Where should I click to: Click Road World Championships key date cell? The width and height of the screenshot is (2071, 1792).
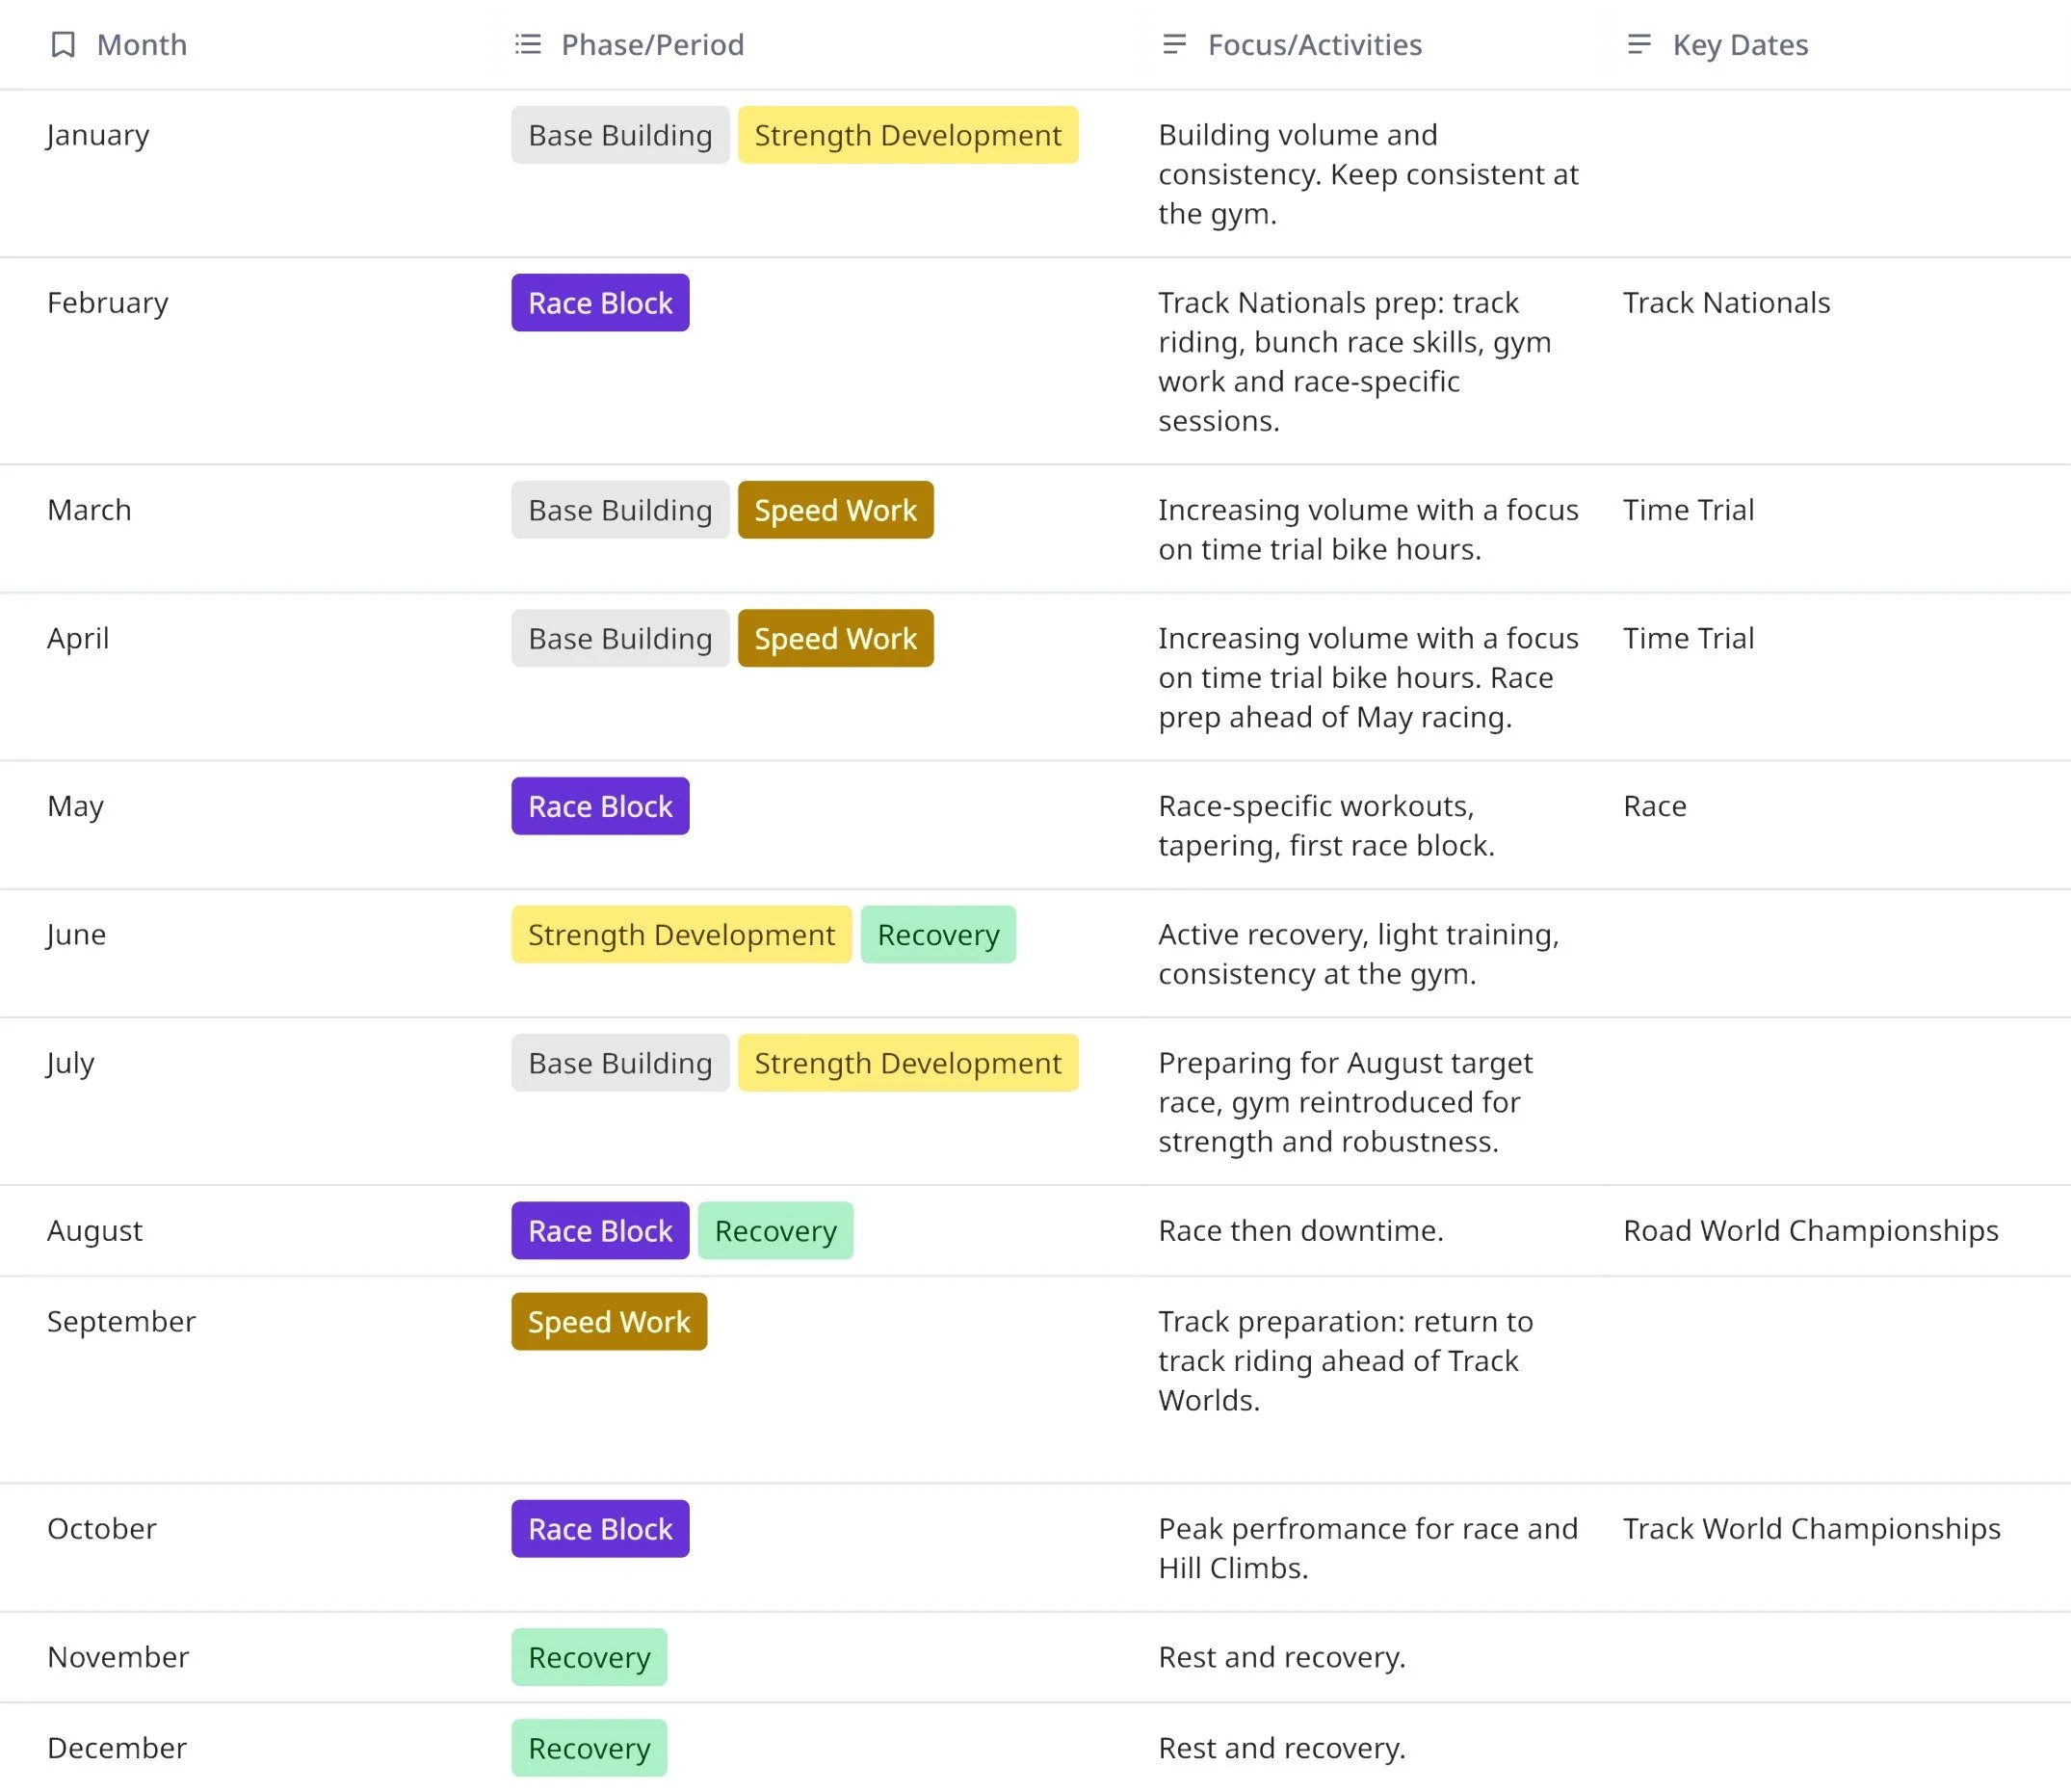(x=1810, y=1230)
